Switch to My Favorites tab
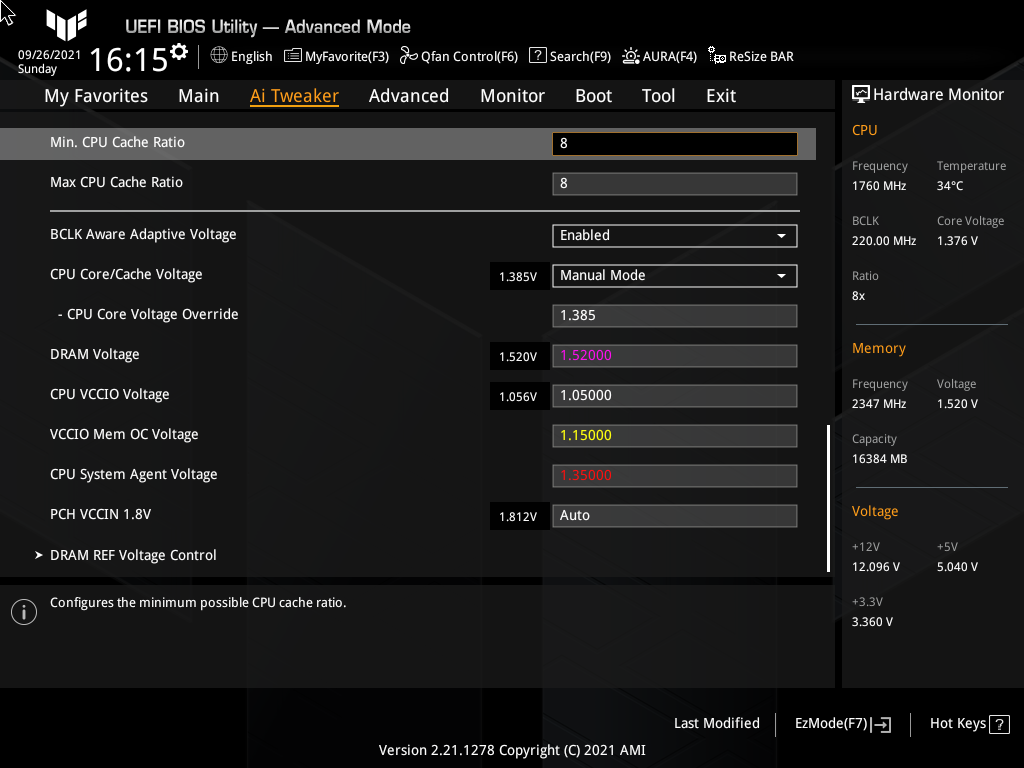The height and width of the screenshot is (768, 1024). pyautogui.click(x=96, y=96)
